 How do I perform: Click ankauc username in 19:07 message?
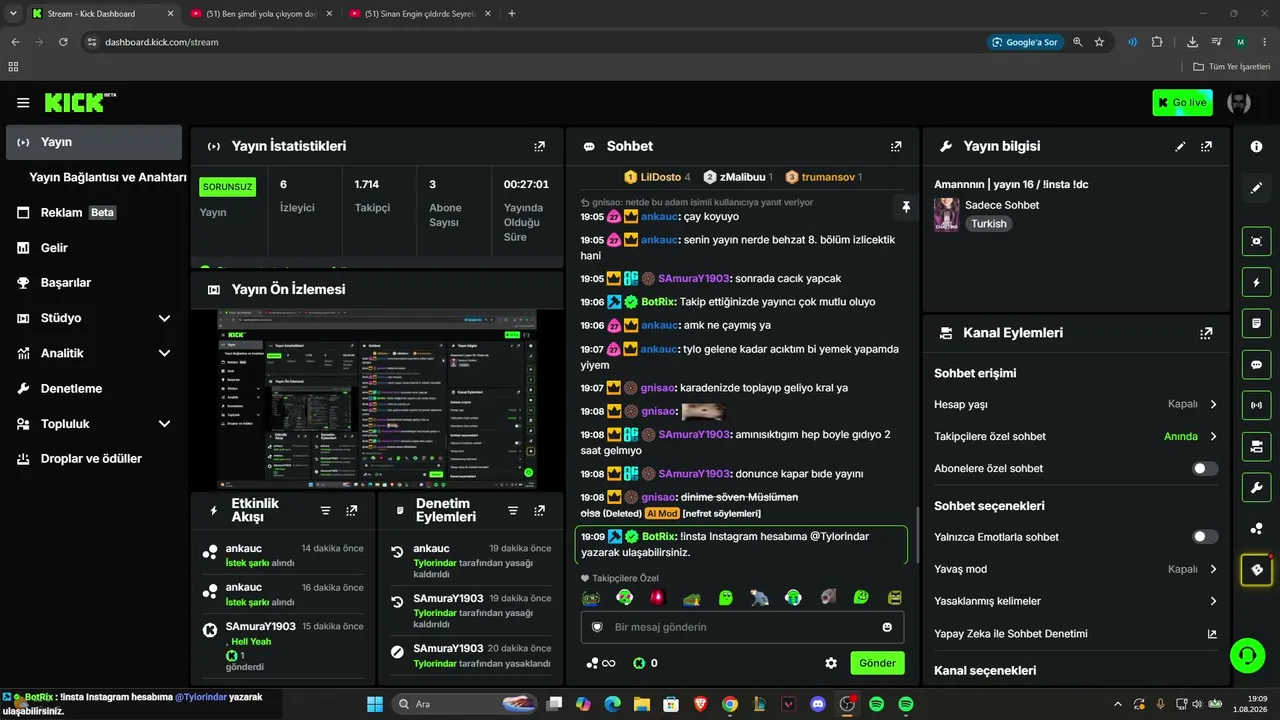(658, 349)
